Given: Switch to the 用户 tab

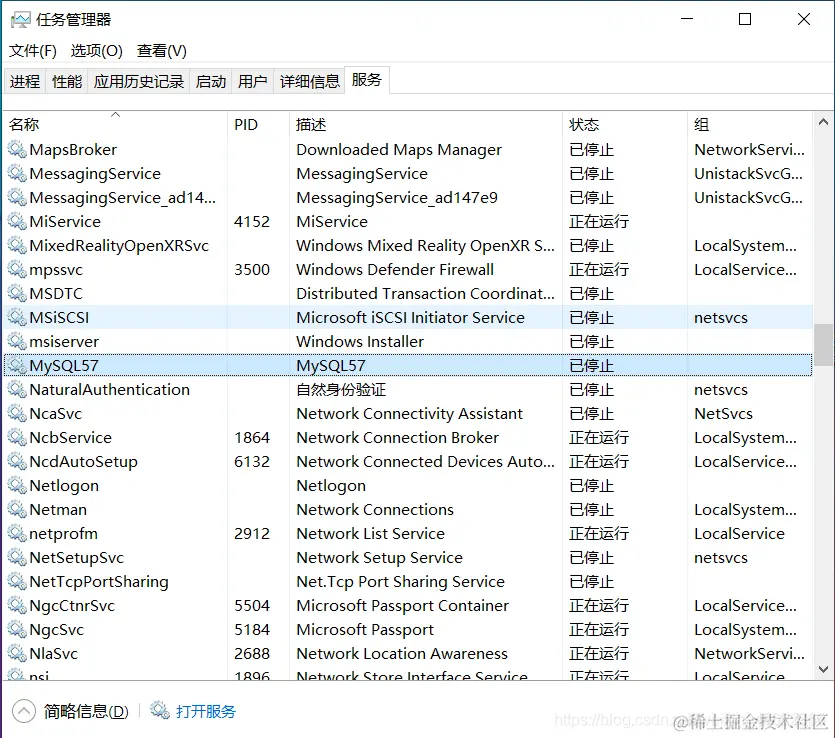Looking at the screenshot, I should click(x=252, y=81).
